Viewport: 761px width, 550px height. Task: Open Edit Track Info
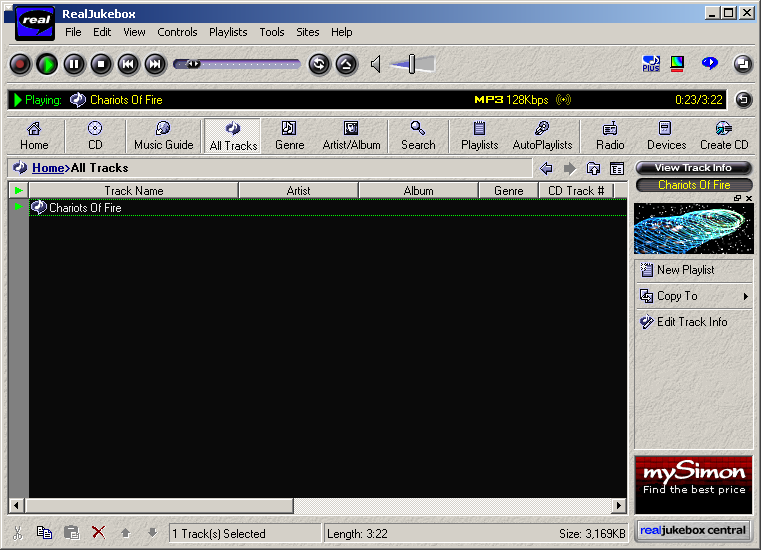pos(694,322)
